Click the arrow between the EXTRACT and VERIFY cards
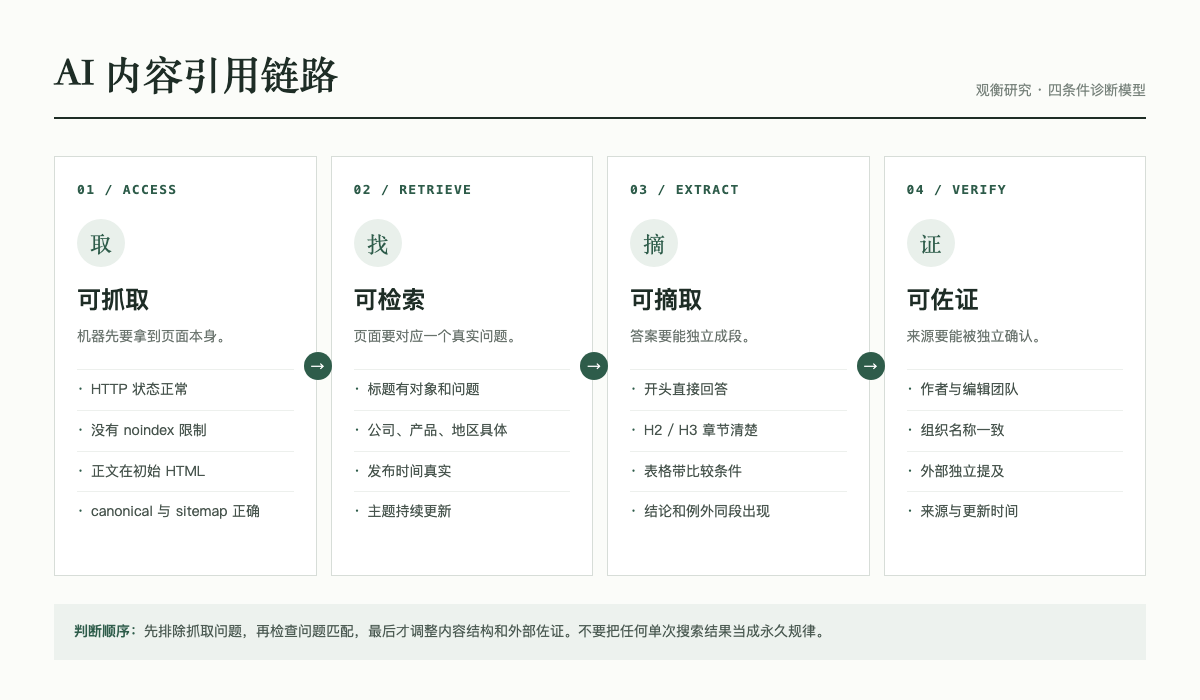The image size is (1200, 700). point(871,366)
